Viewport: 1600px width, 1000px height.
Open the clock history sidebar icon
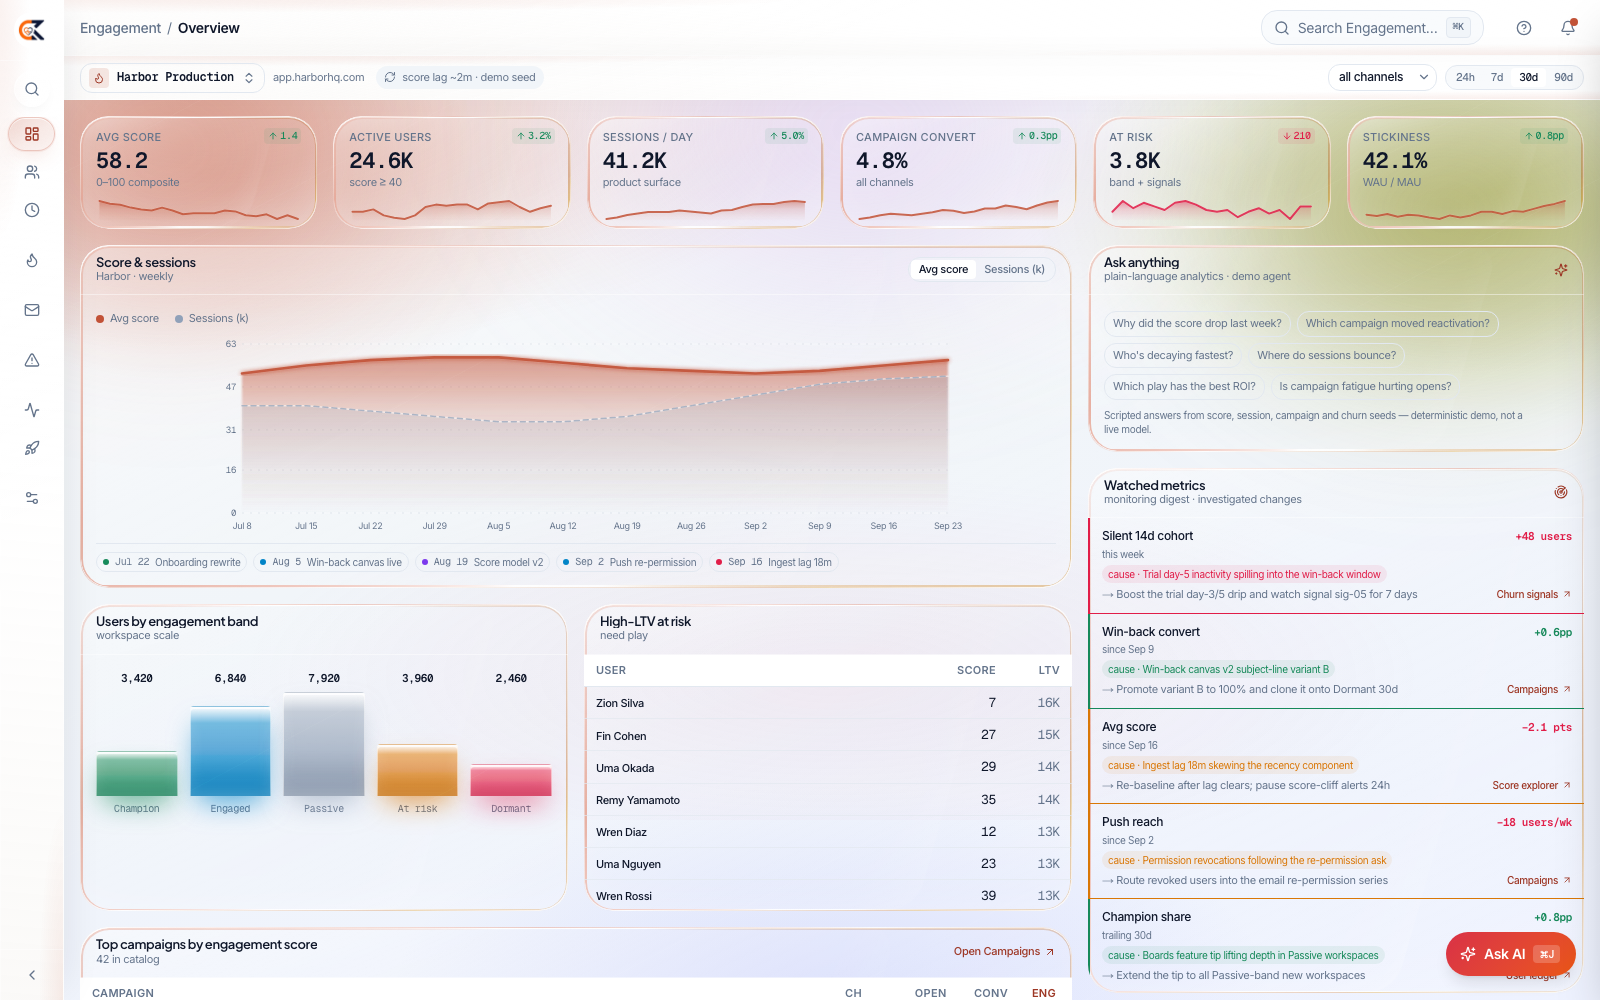pyautogui.click(x=32, y=210)
